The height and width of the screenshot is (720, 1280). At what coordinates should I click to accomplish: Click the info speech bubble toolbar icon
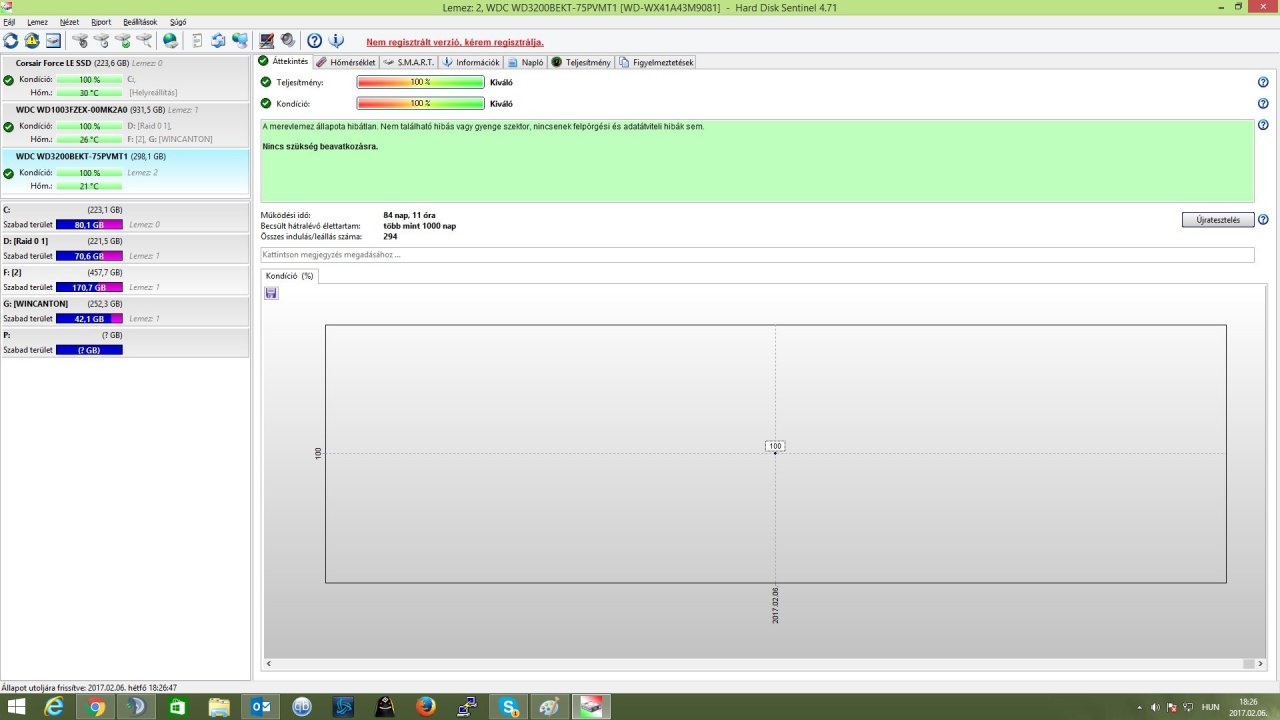tap(337, 41)
